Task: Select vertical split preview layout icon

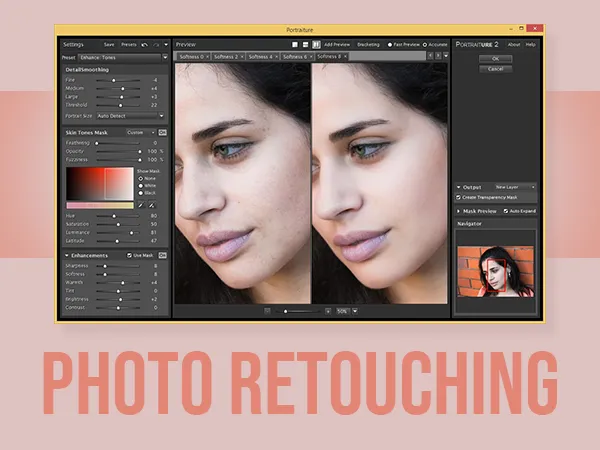Action: pos(316,45)
